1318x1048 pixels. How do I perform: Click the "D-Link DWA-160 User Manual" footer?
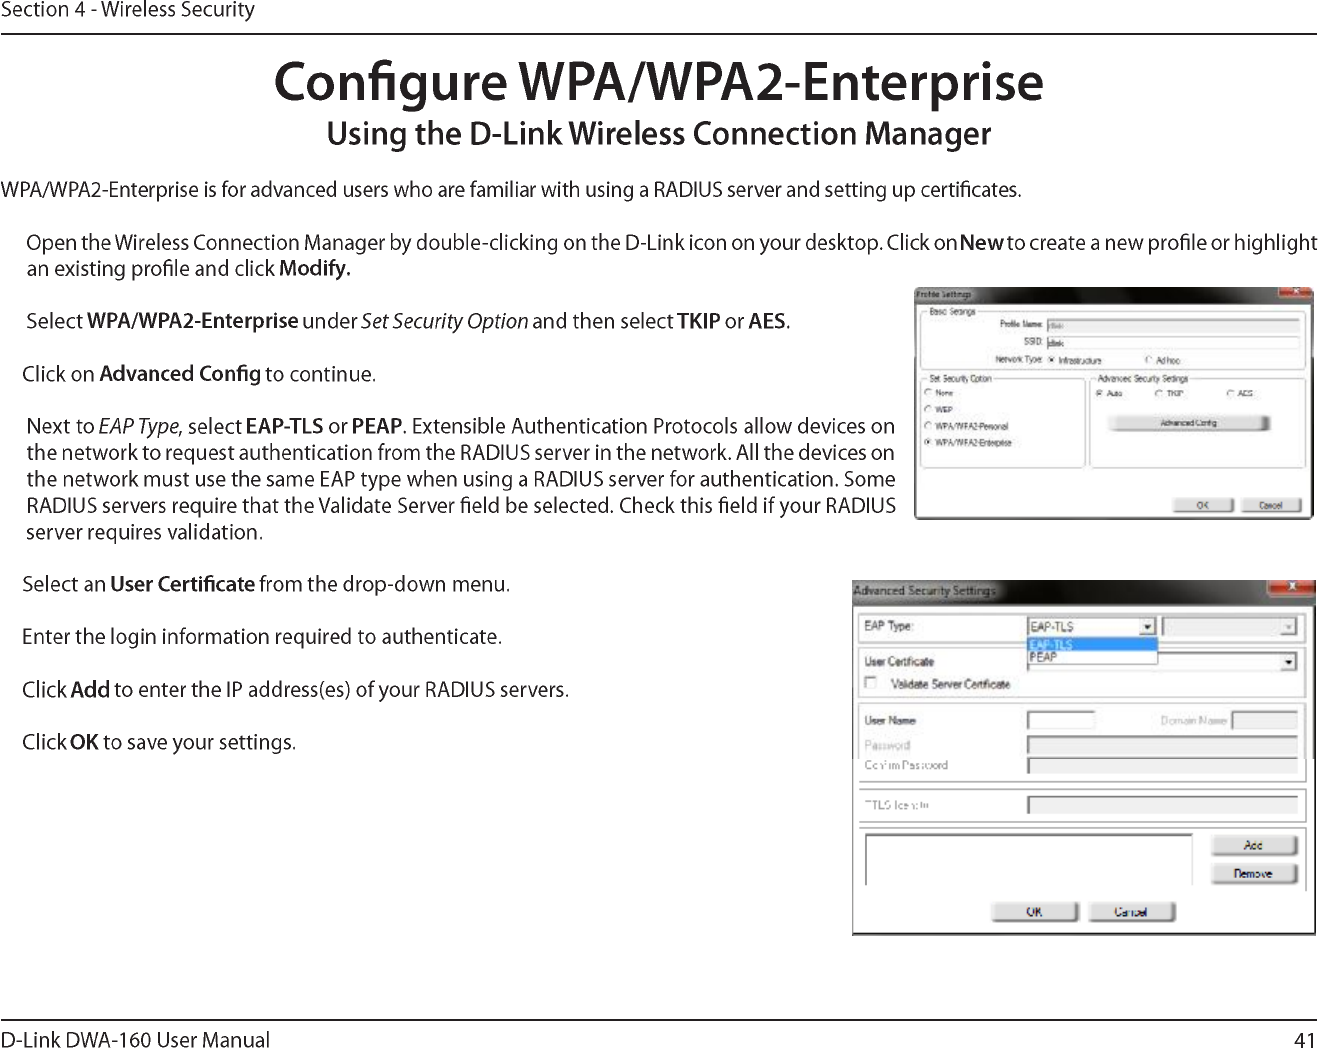tap(135, 1039)
